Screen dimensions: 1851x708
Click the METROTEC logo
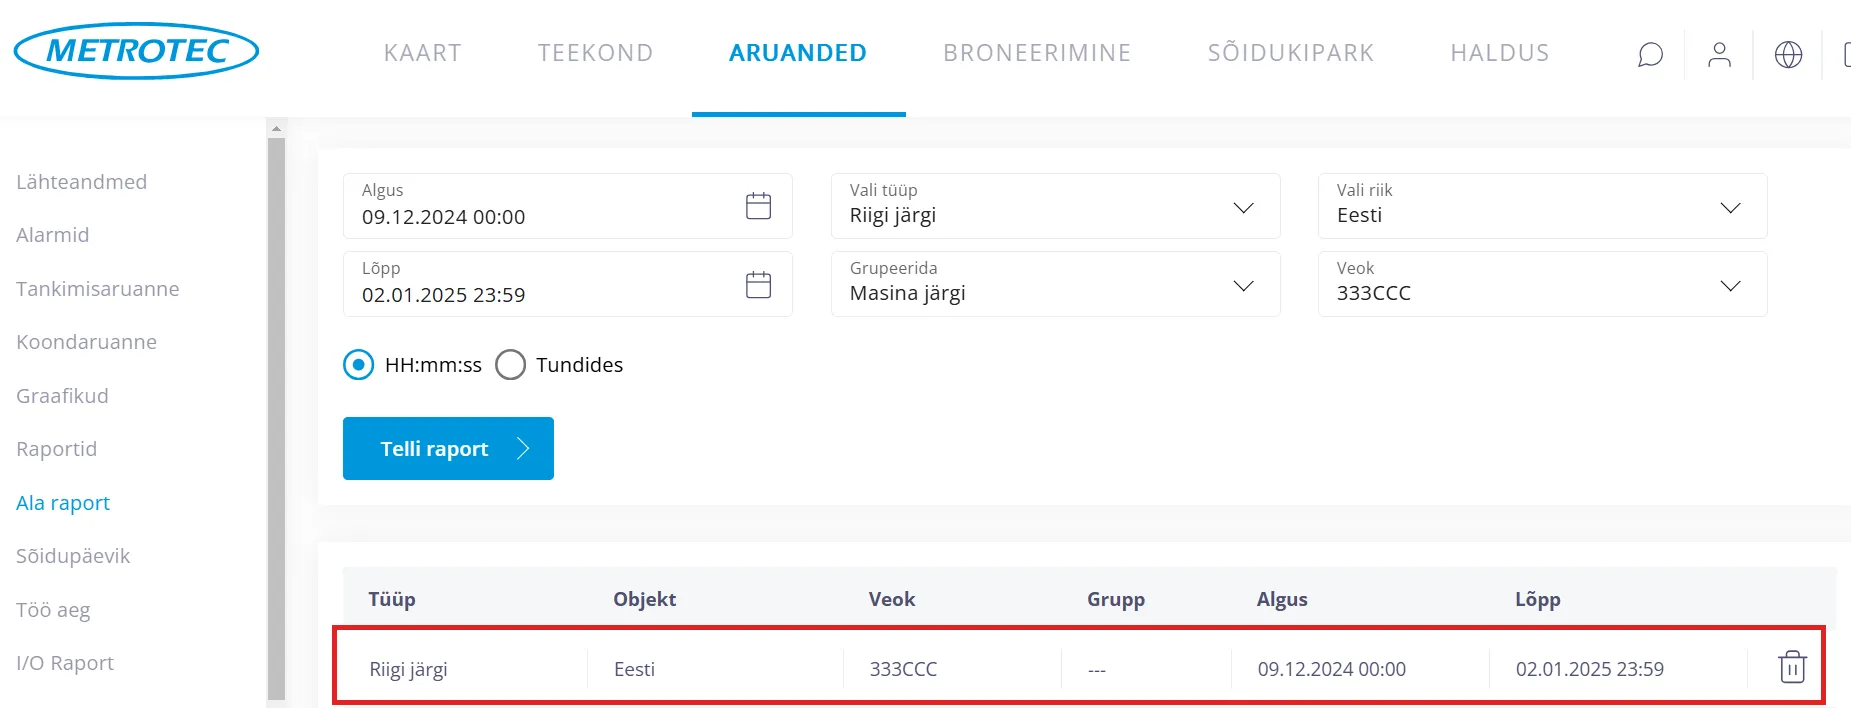[x=137, y=51]
